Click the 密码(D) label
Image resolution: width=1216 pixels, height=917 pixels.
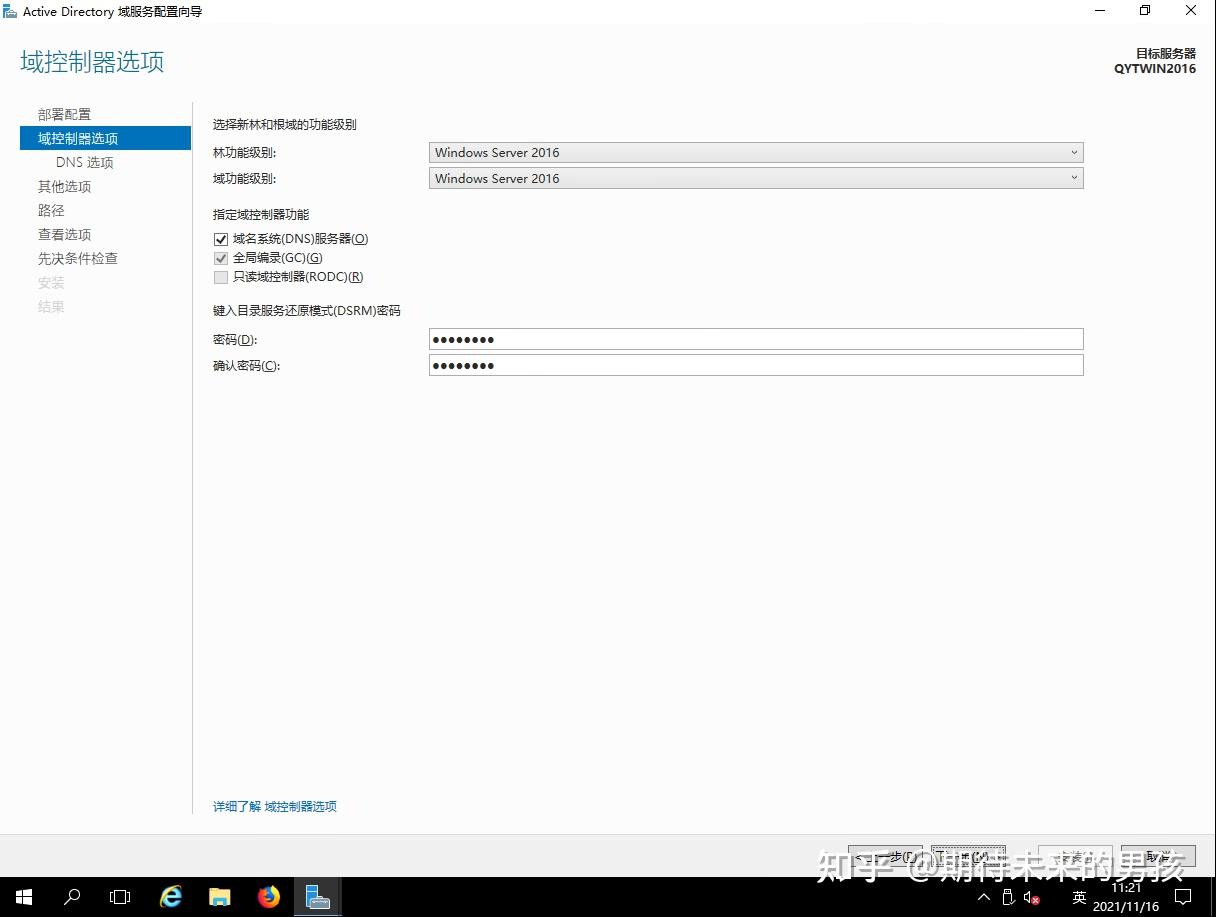point(235,340)
